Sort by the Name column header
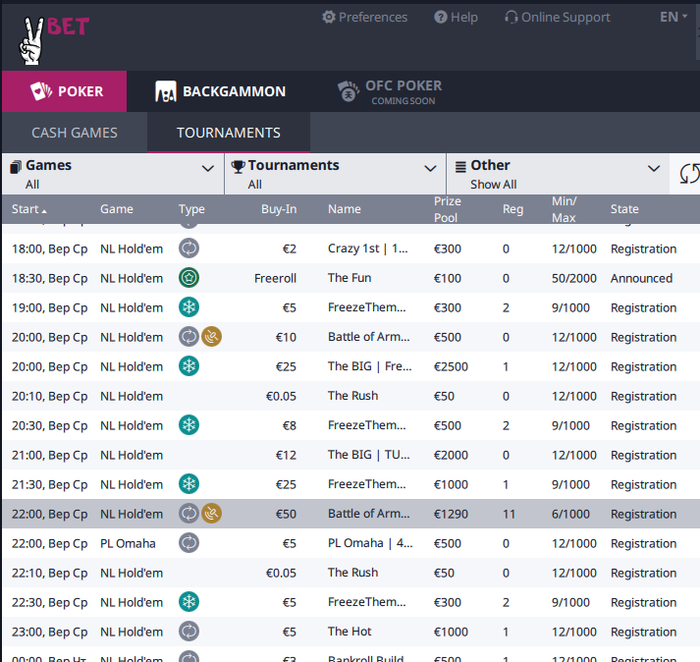Screen dimensions: 700x662 344,209
